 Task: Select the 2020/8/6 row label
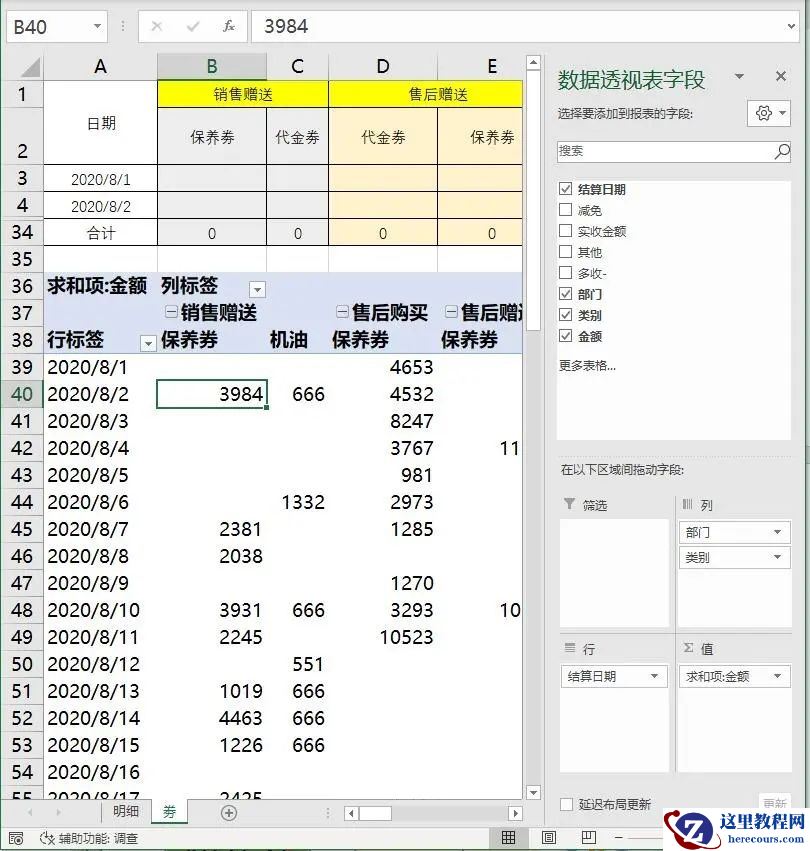tap(100, 502)
